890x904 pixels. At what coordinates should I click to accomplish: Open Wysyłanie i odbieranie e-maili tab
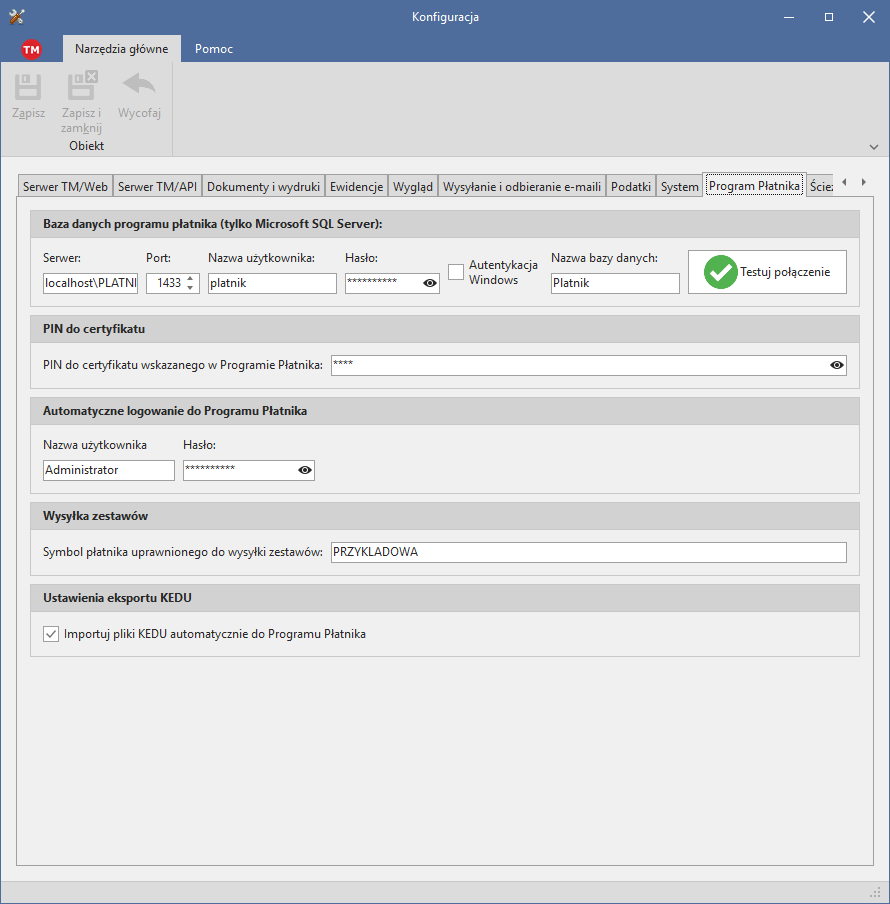(x=522, y=186)
